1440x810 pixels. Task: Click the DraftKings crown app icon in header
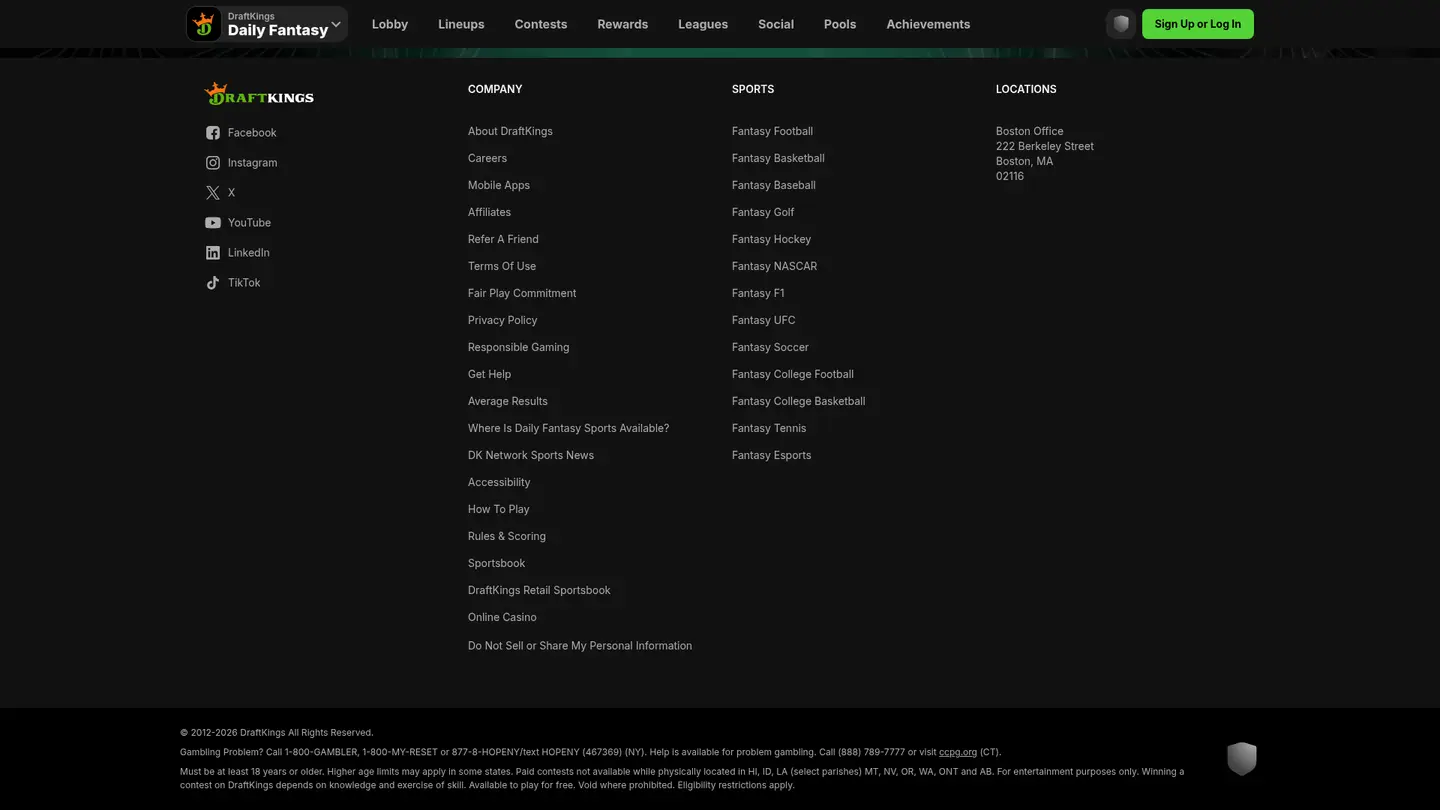pyautogui.click(x=204, y=24)
